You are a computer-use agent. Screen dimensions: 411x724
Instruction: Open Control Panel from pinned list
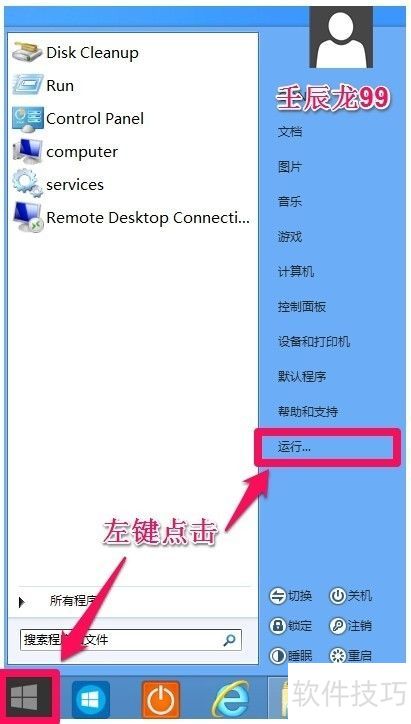coord(27,119)
